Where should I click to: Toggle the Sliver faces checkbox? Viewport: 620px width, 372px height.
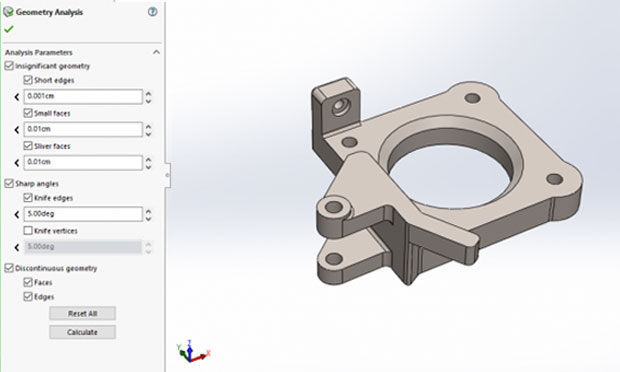tap(28, 146)
